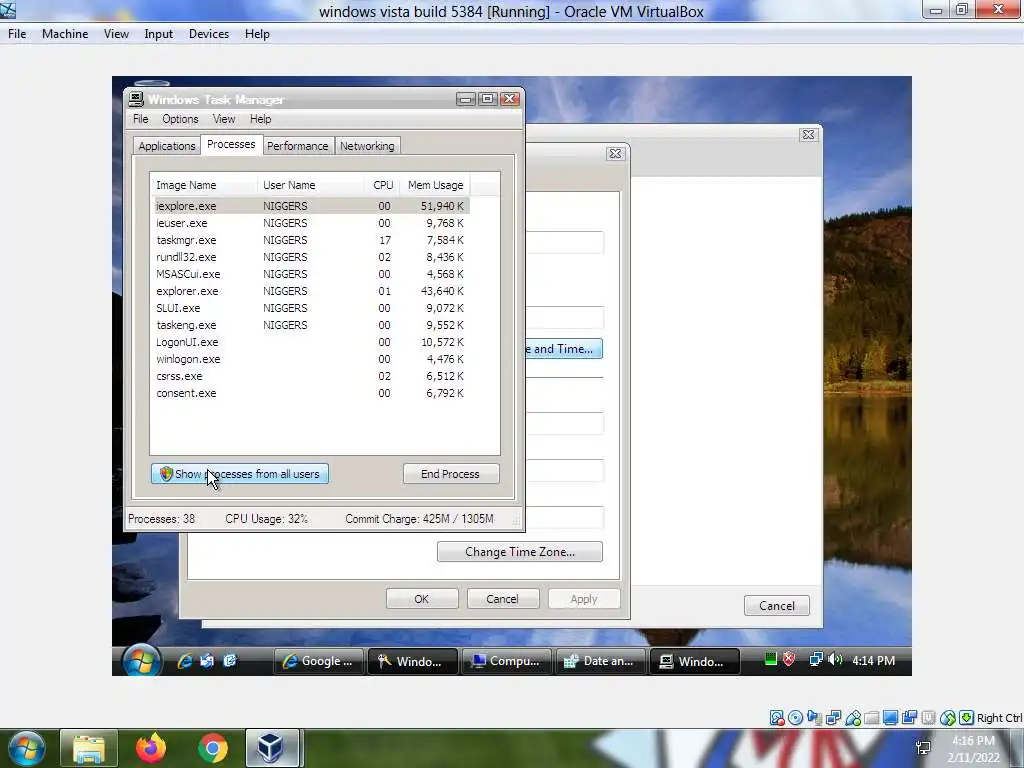This screenshot has height=768, width=1024.
Task: Open the VirtualBox Input menu
Action: tap(159, 34)
